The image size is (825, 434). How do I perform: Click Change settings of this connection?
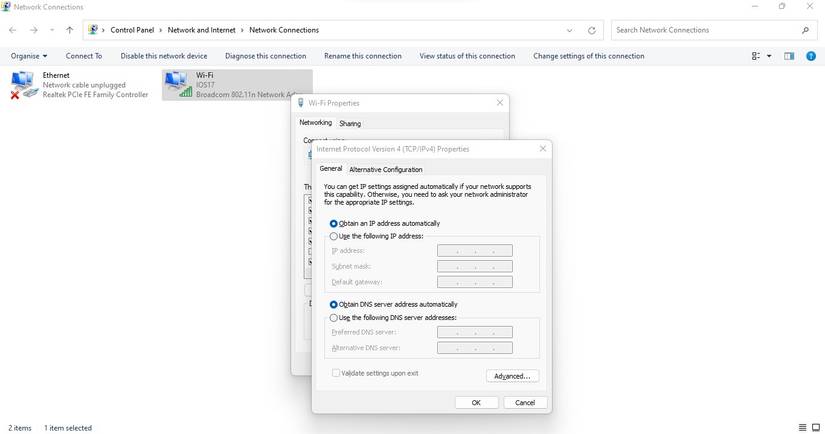point(588,56)
